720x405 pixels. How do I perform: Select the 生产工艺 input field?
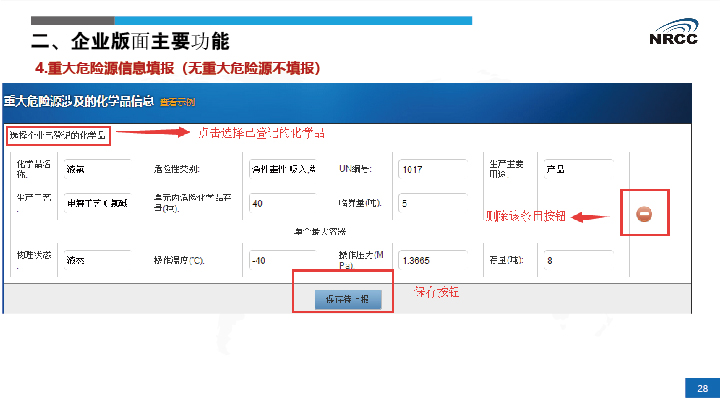pos(96,203)
